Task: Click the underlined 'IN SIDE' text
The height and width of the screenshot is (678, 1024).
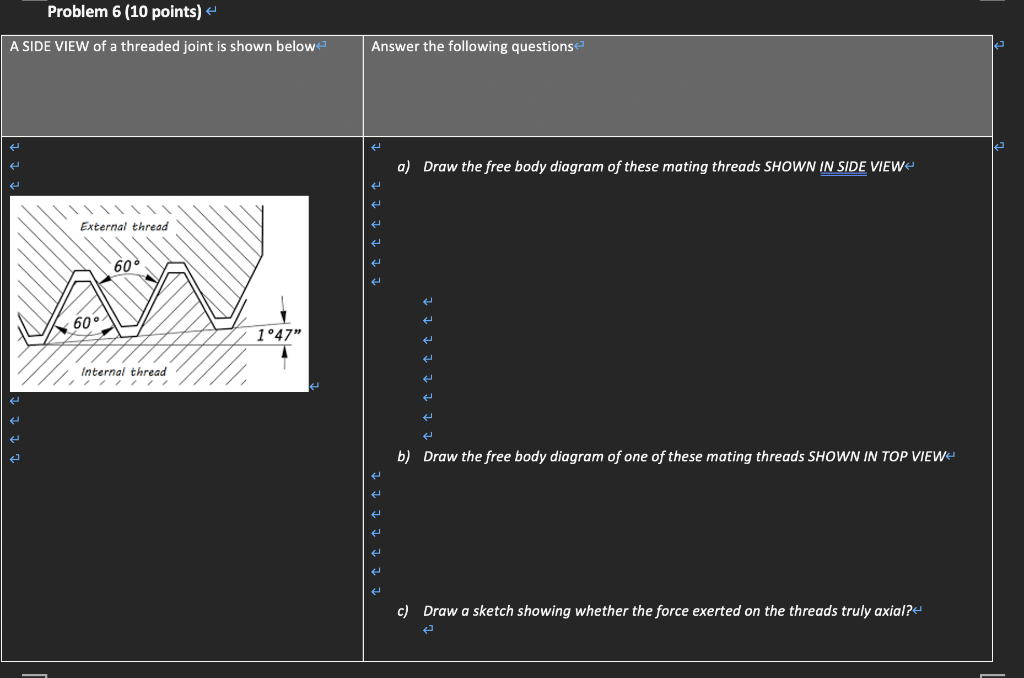Action: [843, 166]
